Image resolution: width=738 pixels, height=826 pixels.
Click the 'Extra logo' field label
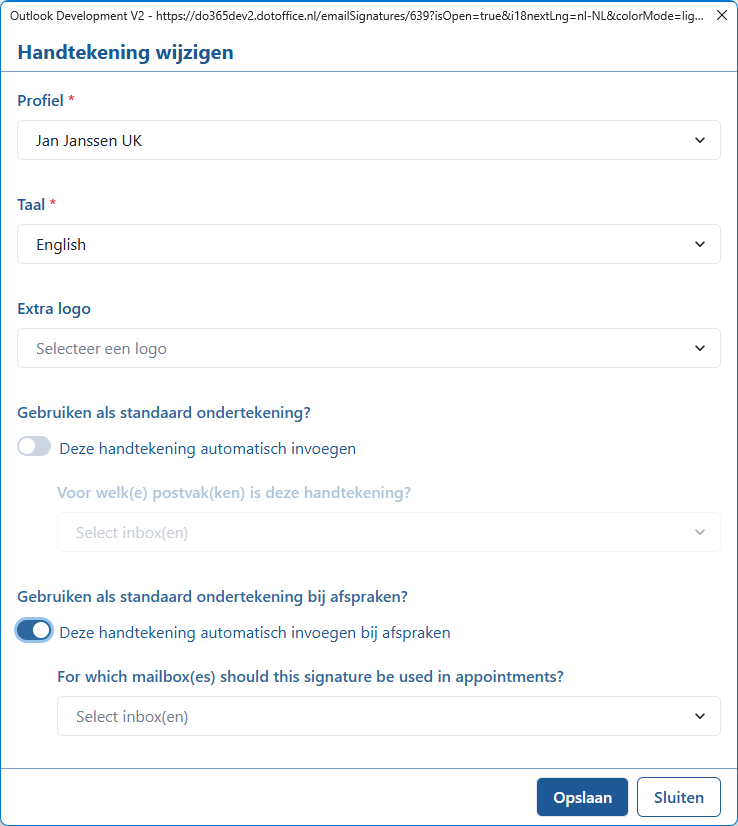(54, 309)
